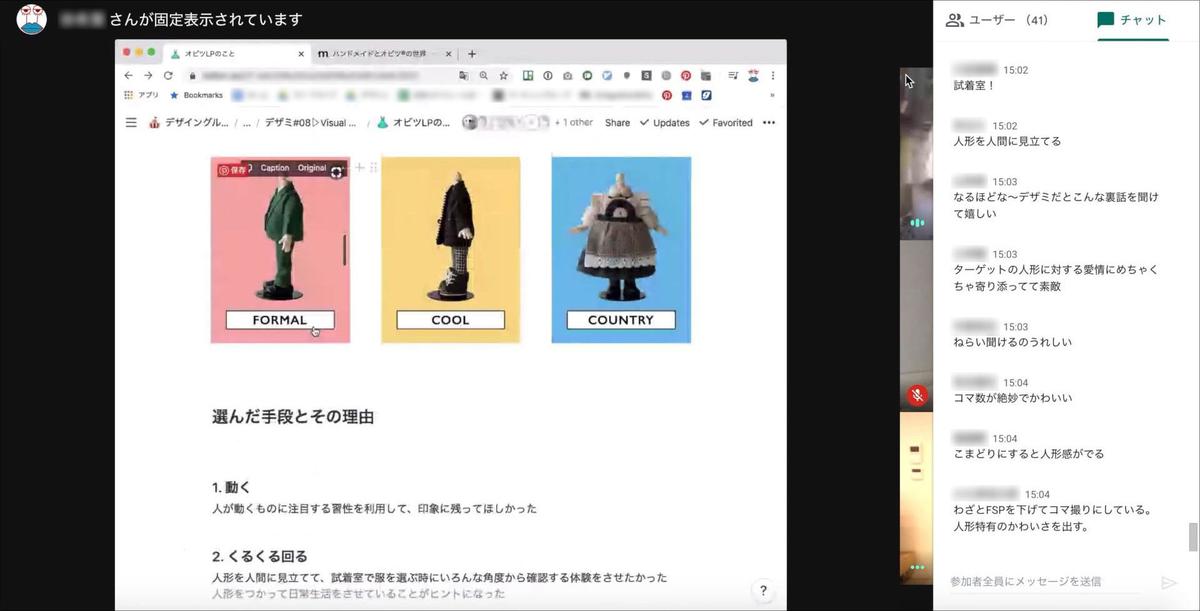Open the three-dot menu on the bottom video tile
Viewport: 1200px width, 611px height.
tap(917, 565)
